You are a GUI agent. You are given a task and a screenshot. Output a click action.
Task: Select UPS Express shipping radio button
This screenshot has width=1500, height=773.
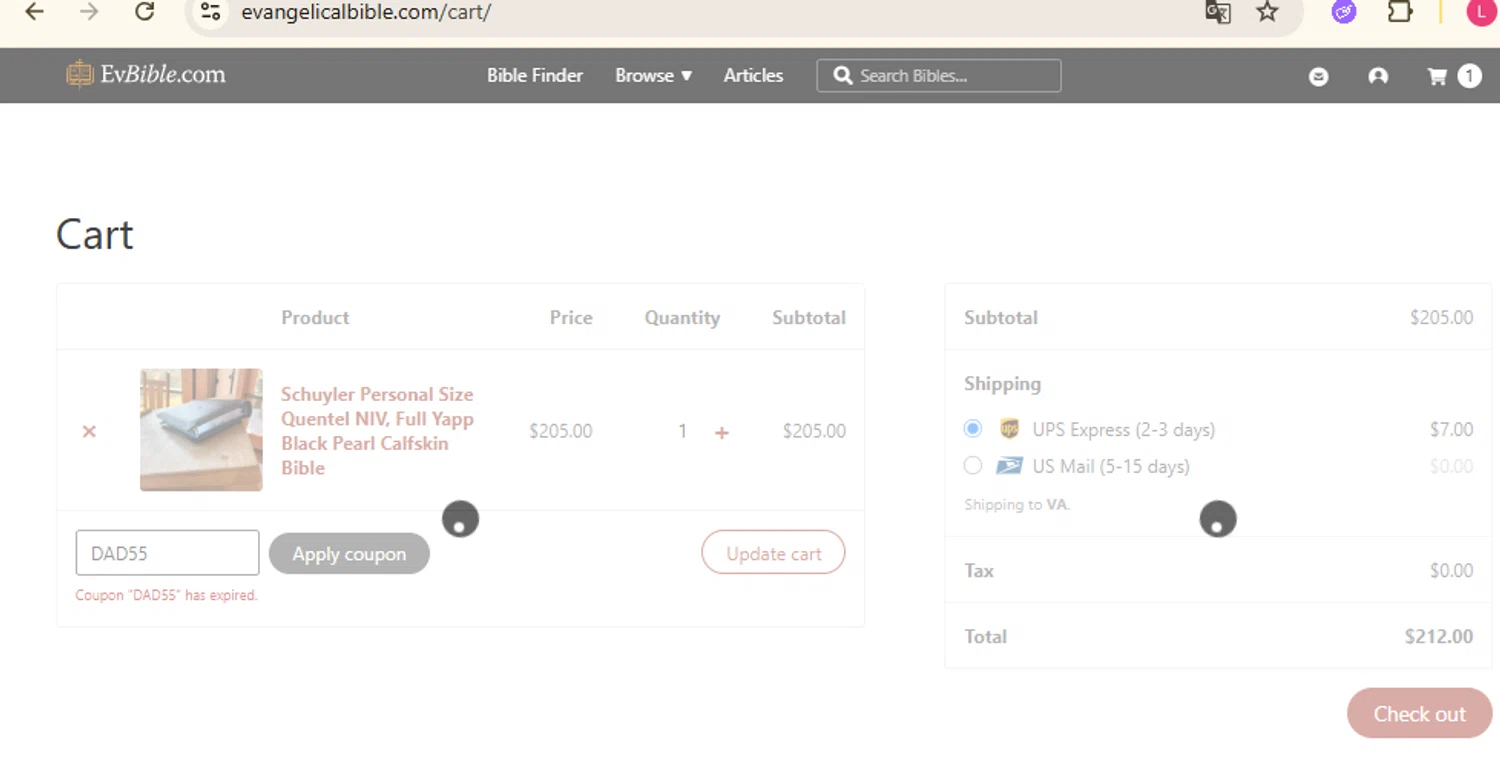(973, 429)
